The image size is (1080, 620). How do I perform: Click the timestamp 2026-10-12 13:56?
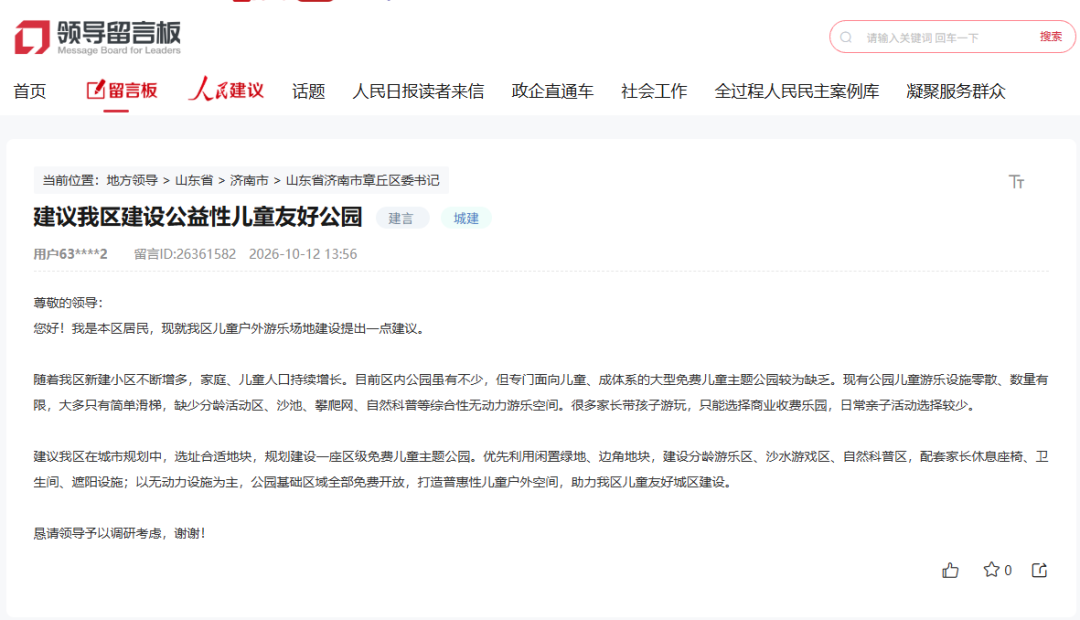[x=303, y=254]
